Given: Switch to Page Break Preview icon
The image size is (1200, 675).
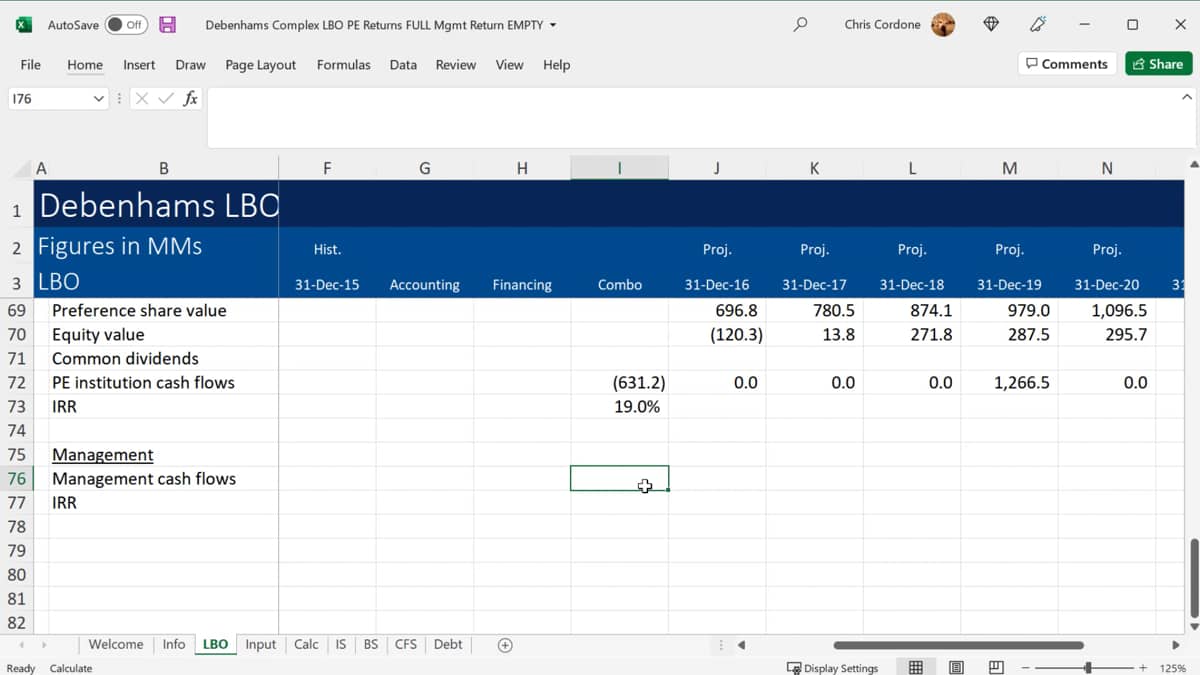Looking at the screenshot, I should click(x=996, y=667).
